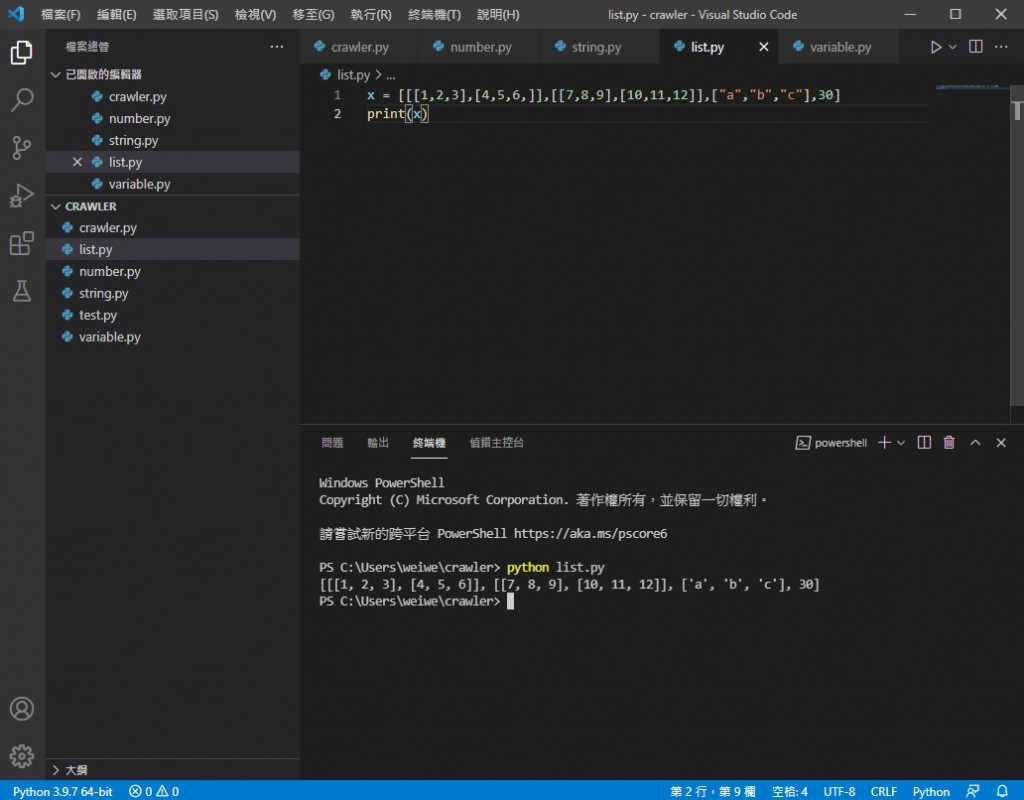Open run button dropdown arrow

click(952, 47)
